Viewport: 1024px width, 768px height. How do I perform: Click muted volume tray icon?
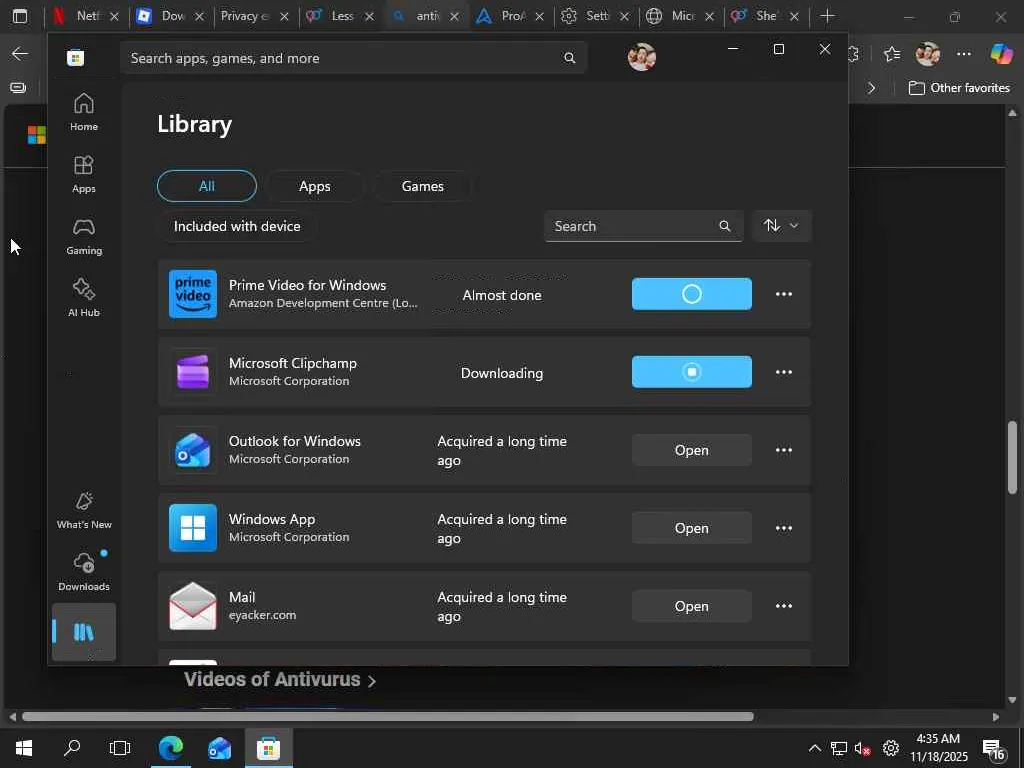coord(863,748)
